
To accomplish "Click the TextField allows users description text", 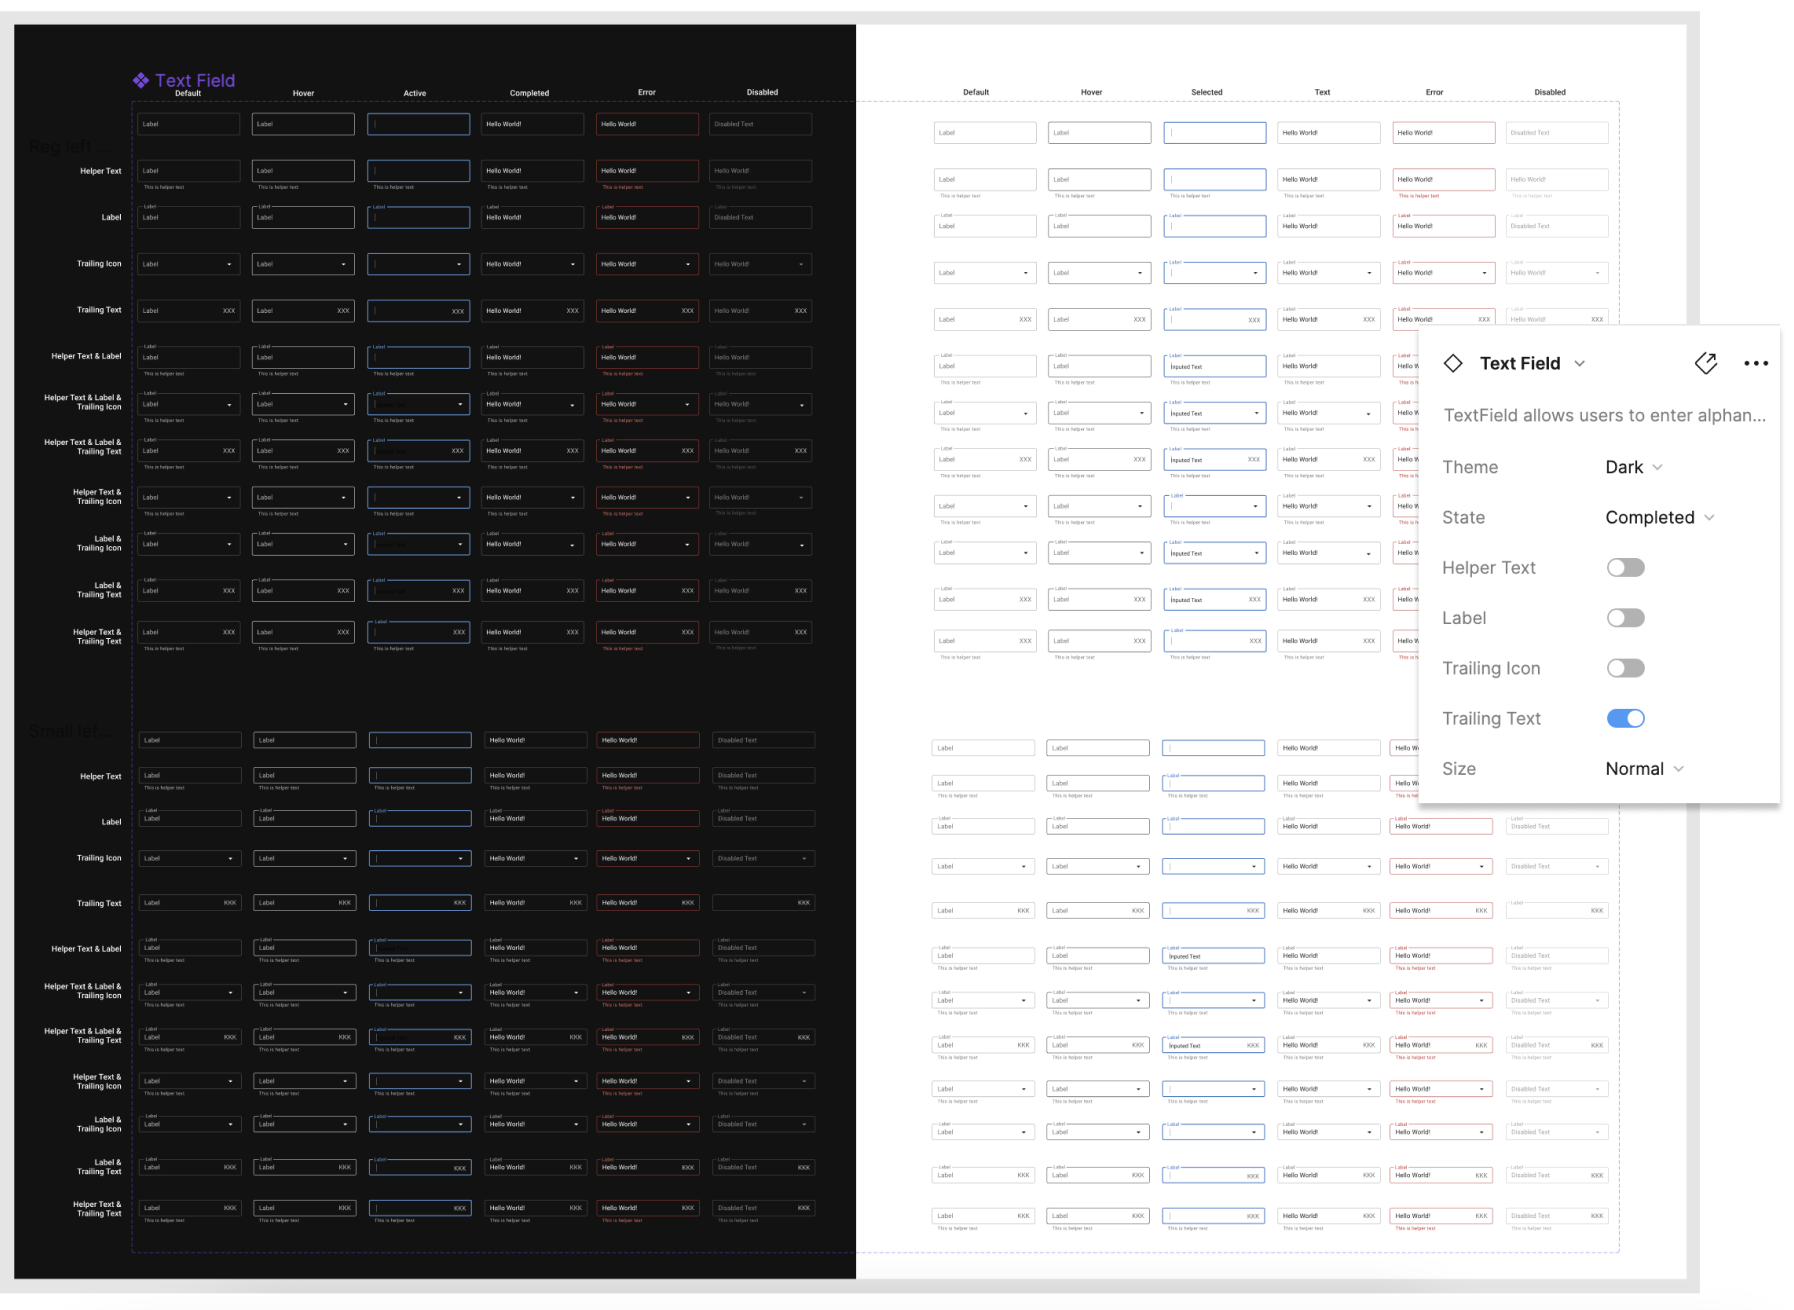I will point(1604,415).
